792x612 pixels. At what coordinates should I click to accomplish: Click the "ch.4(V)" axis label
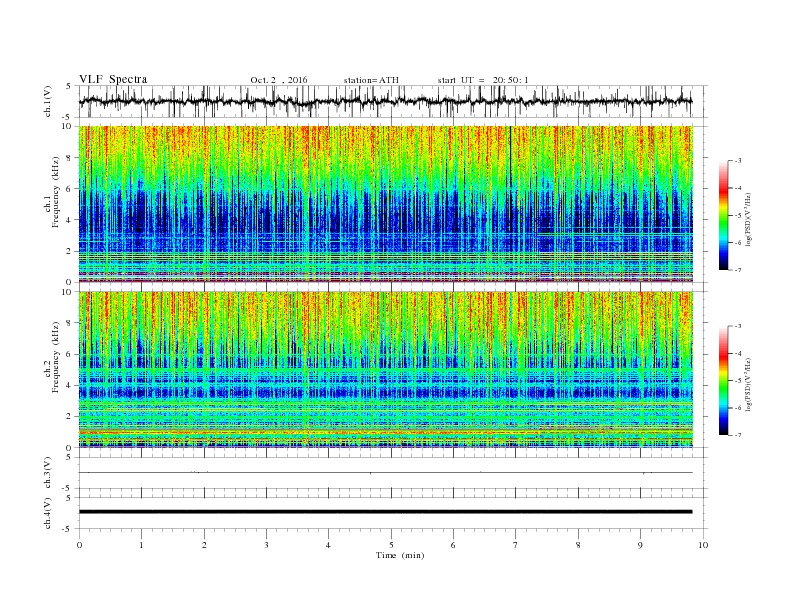[x=47, y=513]
